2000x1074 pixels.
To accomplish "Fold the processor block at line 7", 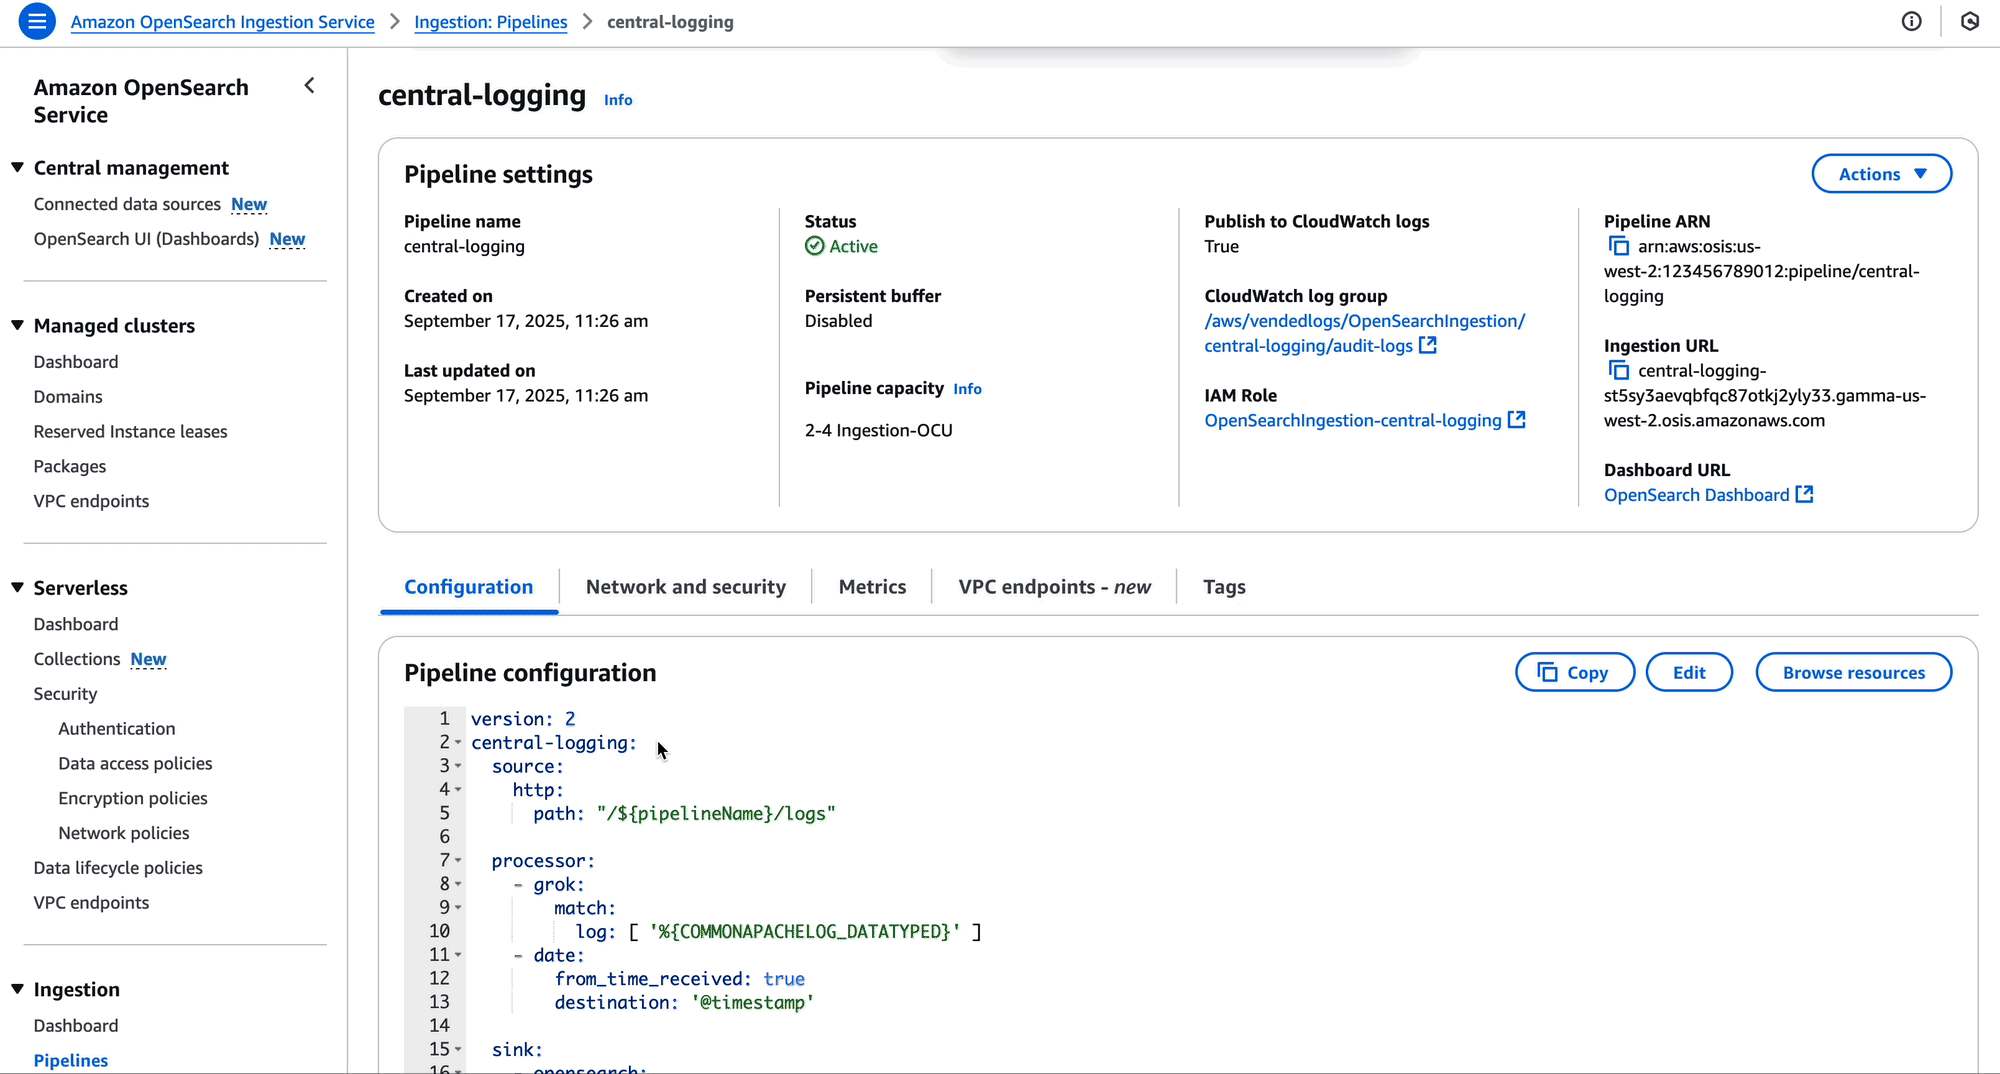I will click(x=458, y=861).
